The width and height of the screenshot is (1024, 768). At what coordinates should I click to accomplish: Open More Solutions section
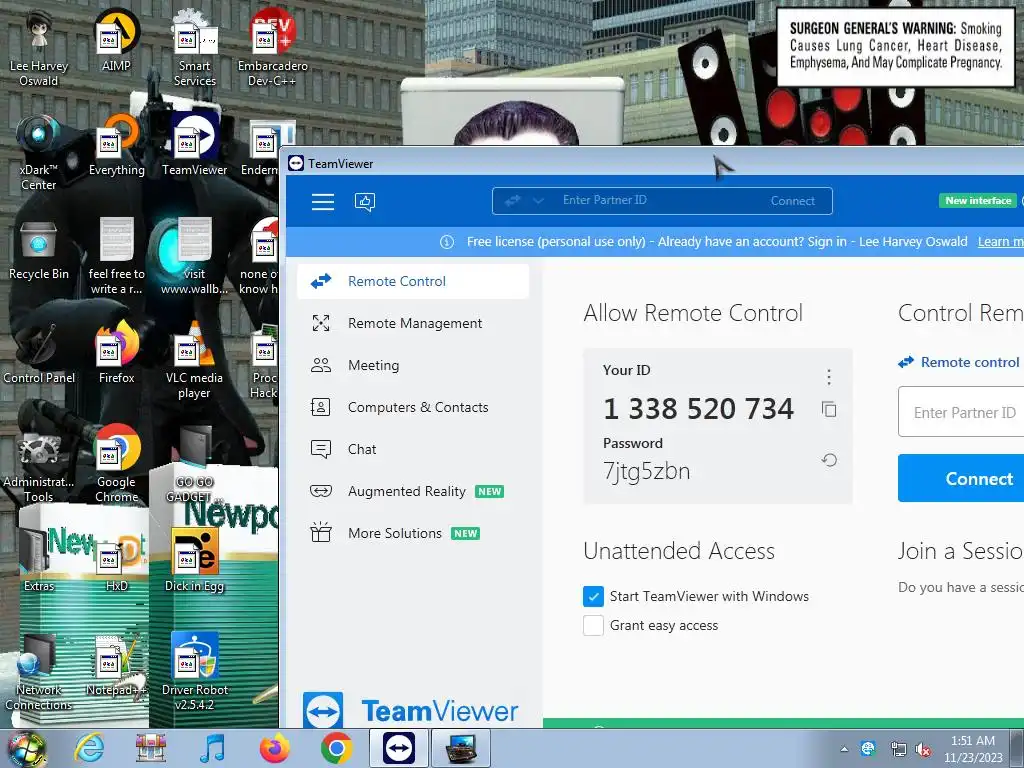point(413,533)
